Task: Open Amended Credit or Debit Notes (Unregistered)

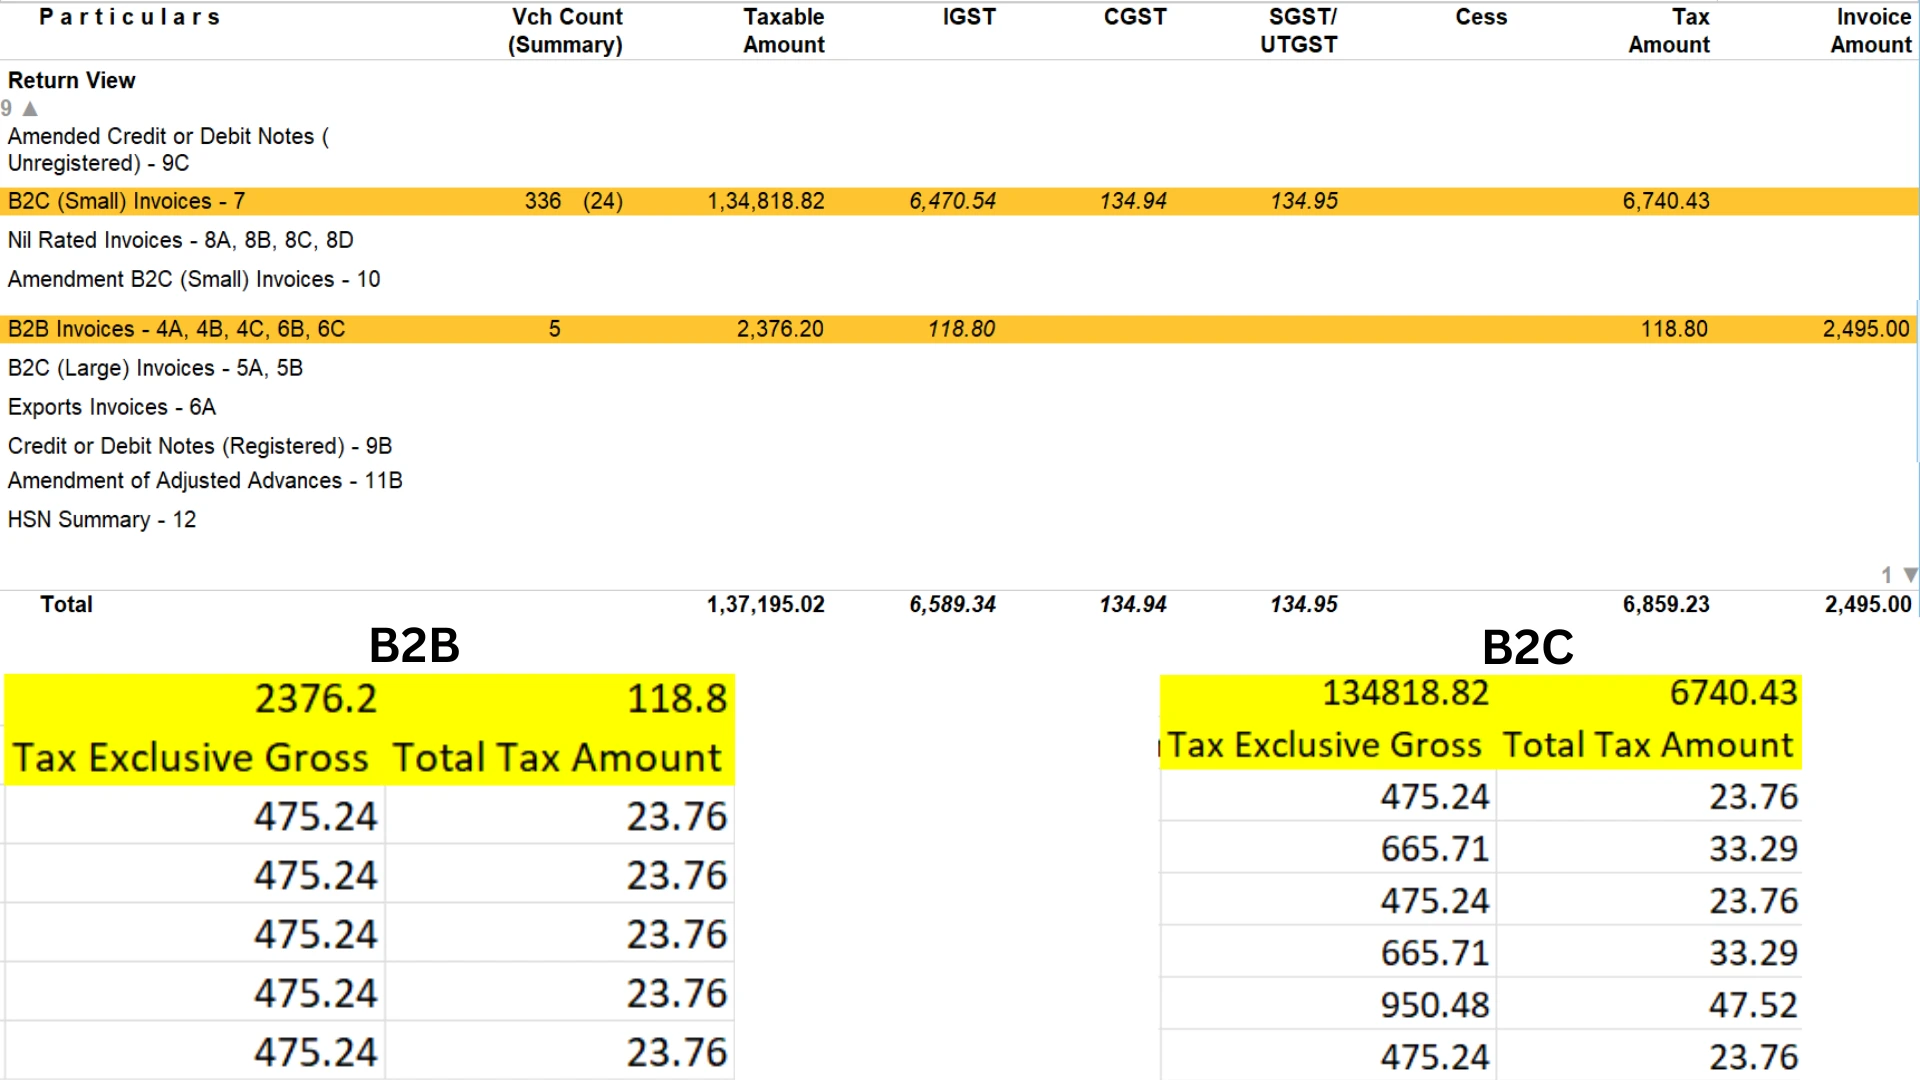Action: coord(167,149)
